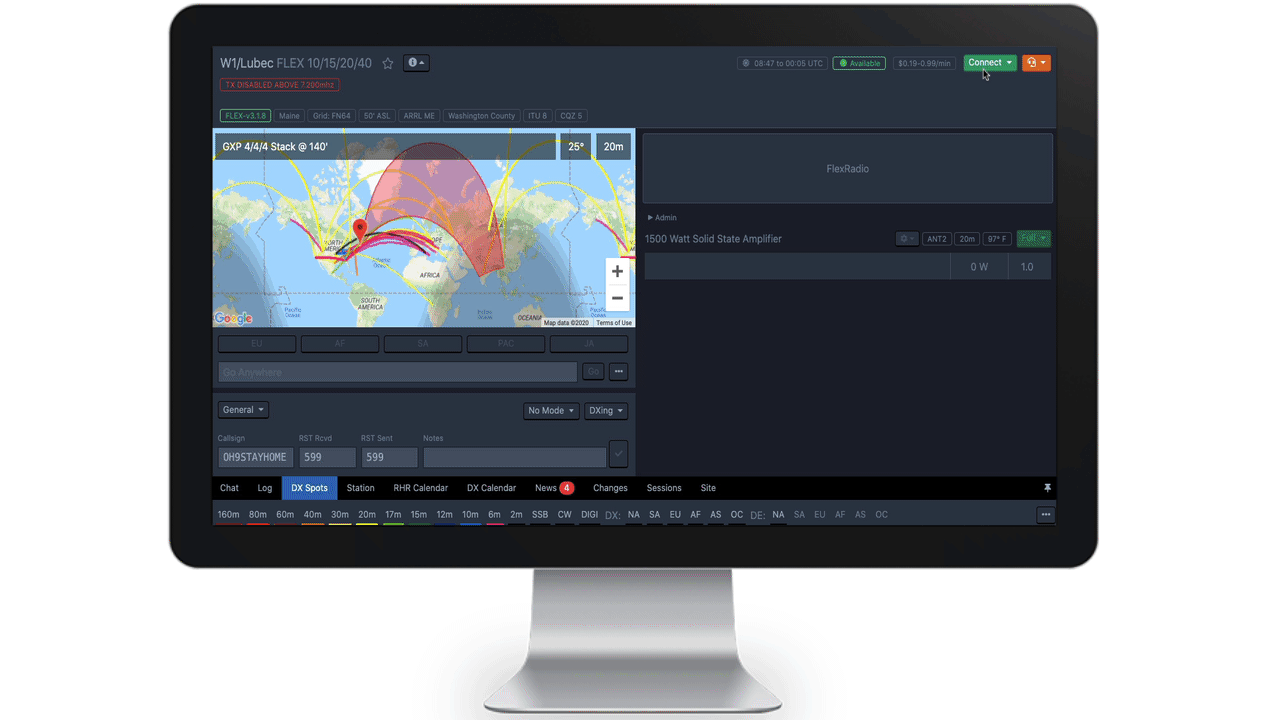Image resolution: width=1280 pixels, height=720 pixels.
Task: Click the Grid: FN64 tag
Action: tap(331, 116)
